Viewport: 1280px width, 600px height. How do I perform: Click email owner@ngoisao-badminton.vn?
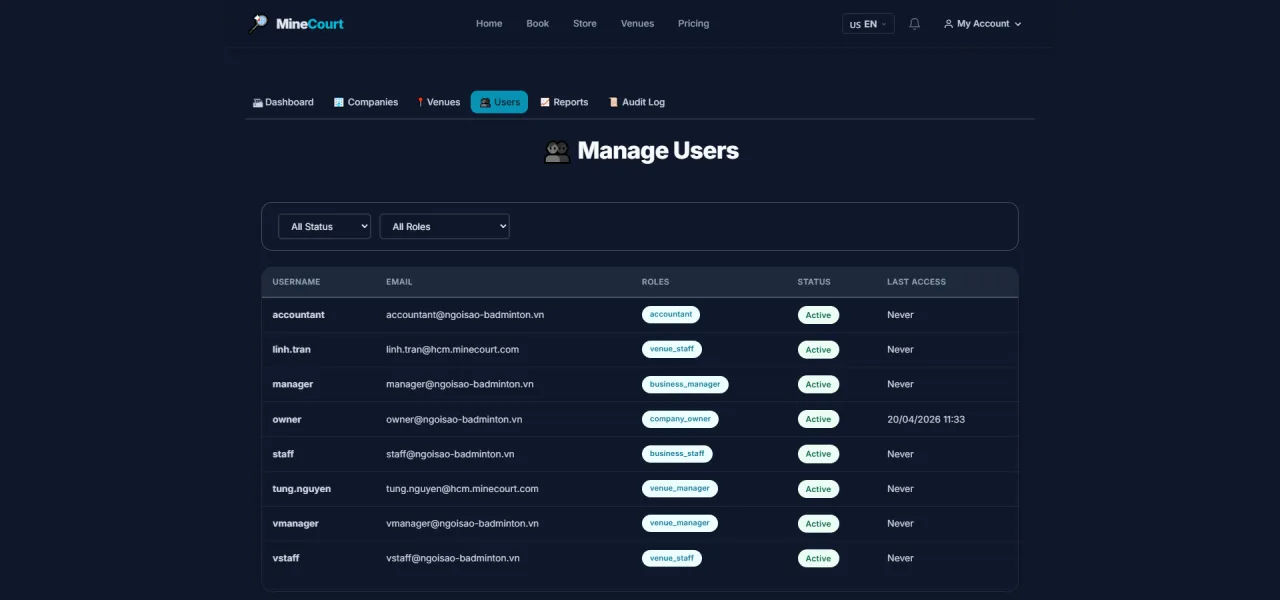pos(454,419)
